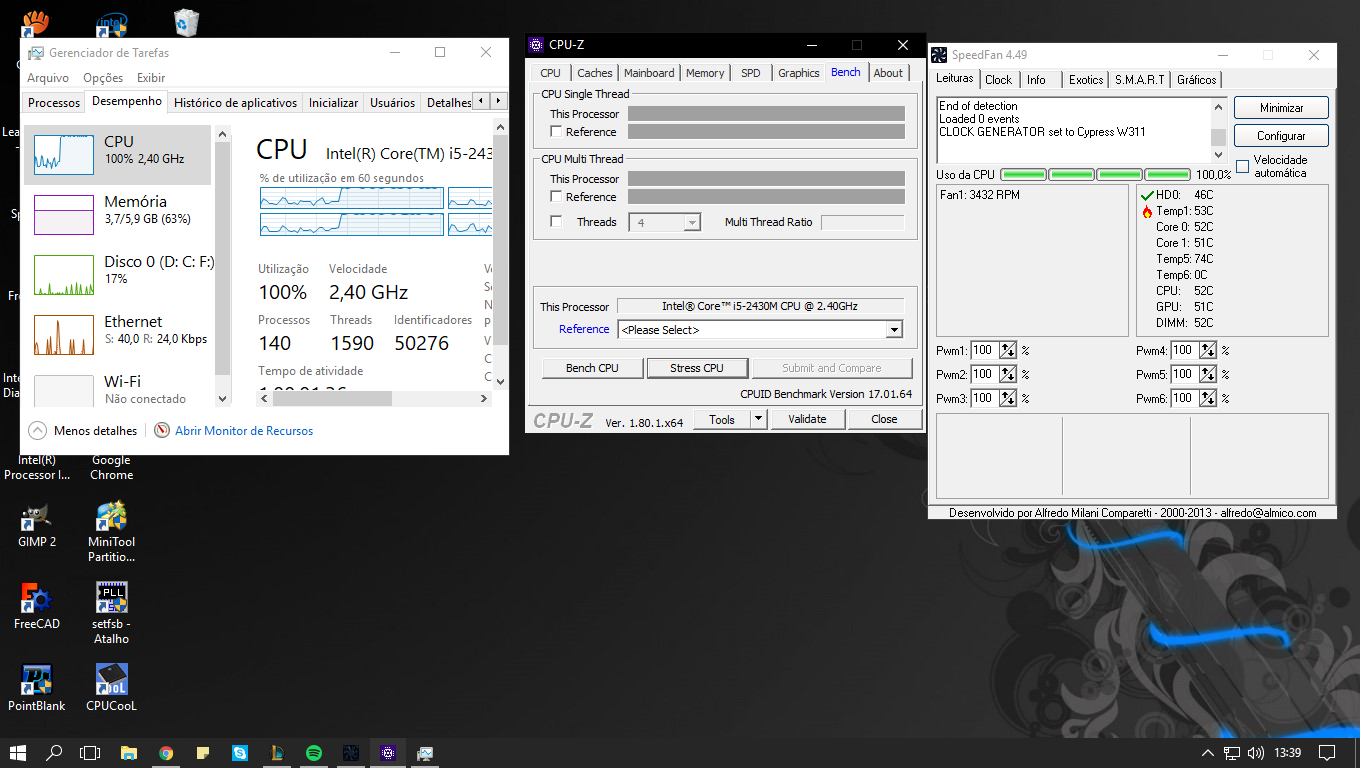
Task: Select the FreeCAD desktop icon
Action: pos(37,606)
